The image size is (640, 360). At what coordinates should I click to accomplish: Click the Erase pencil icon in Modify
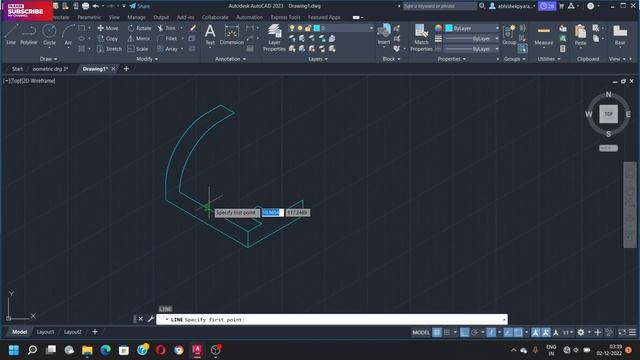192,28
